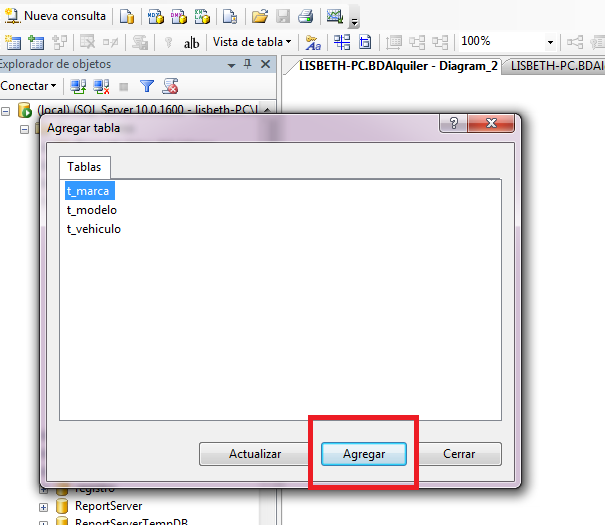Screen dimensions: 605x525
Task: Click the Nueva consulta toolbar button
Action: pos(55,16)
